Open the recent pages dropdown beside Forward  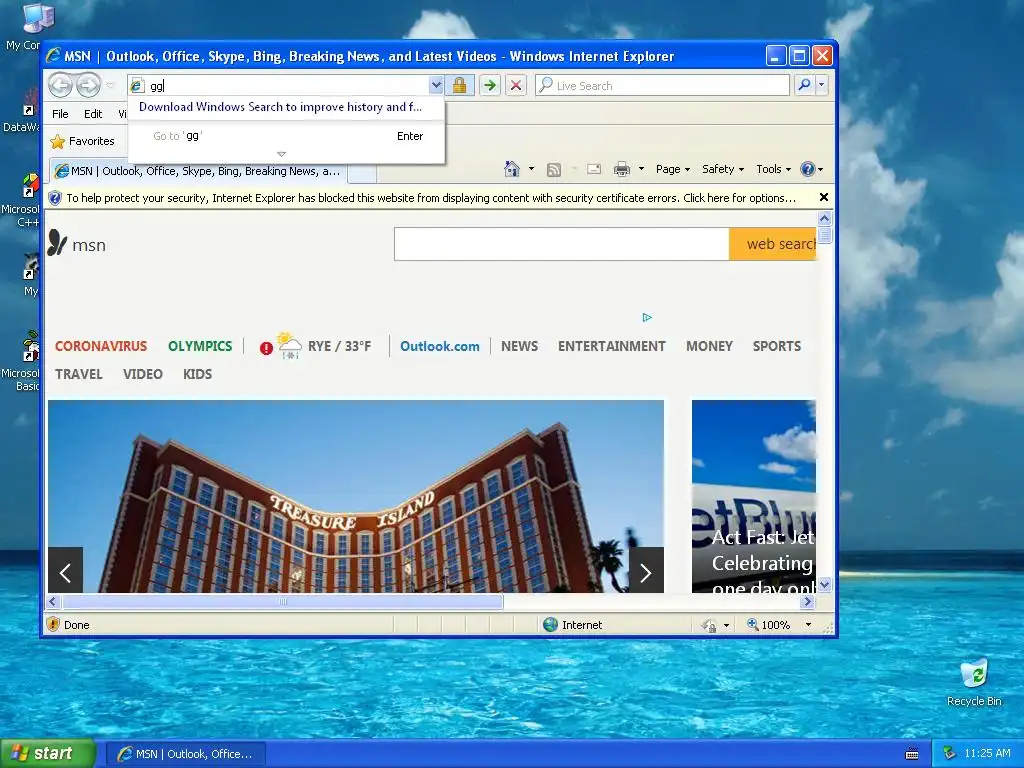pyautogui.click(x=110, y=86)
